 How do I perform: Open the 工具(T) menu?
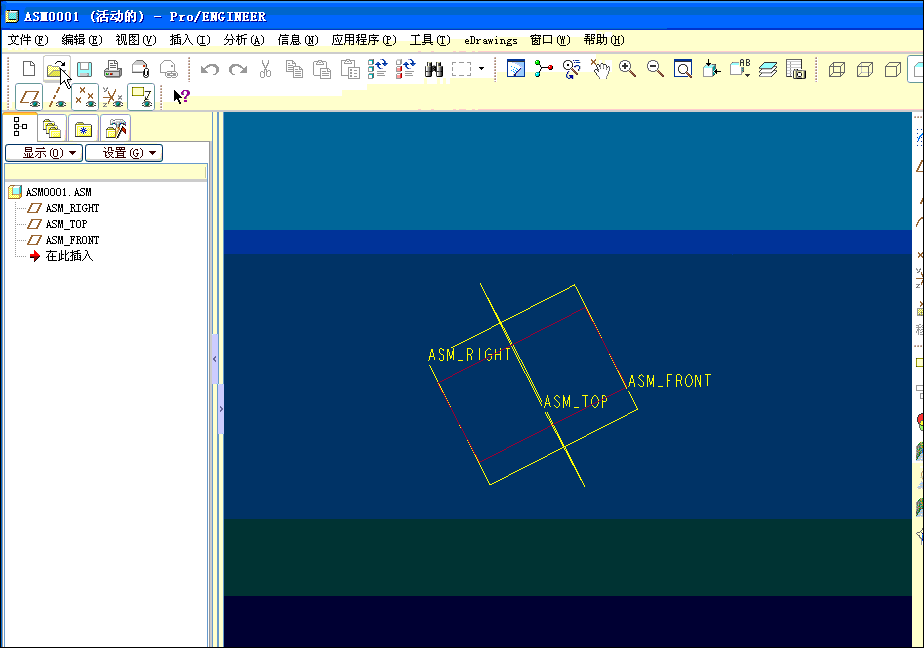(430, 40)
